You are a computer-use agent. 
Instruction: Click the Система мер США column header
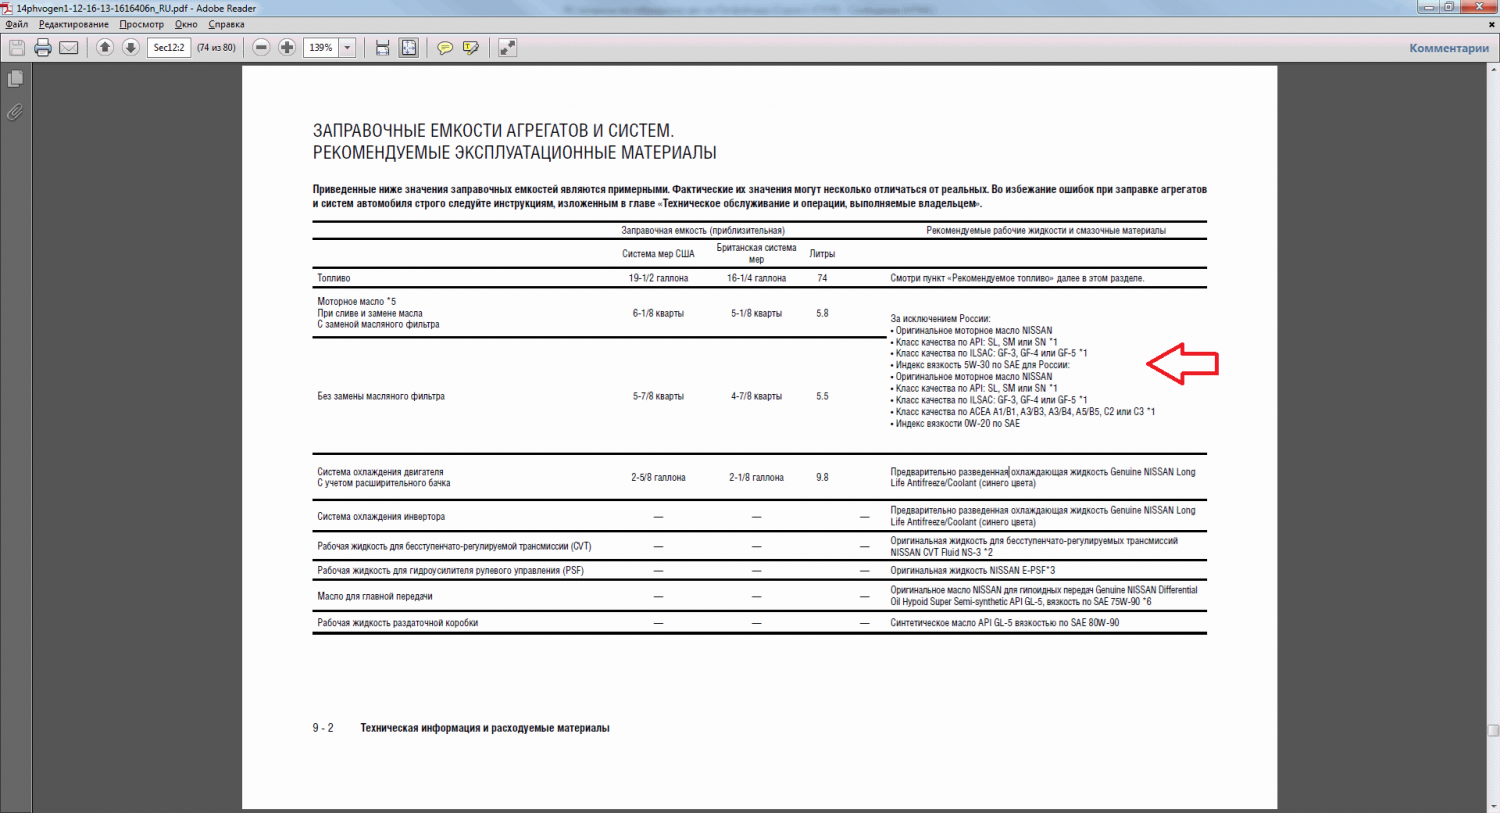(658, 254)
